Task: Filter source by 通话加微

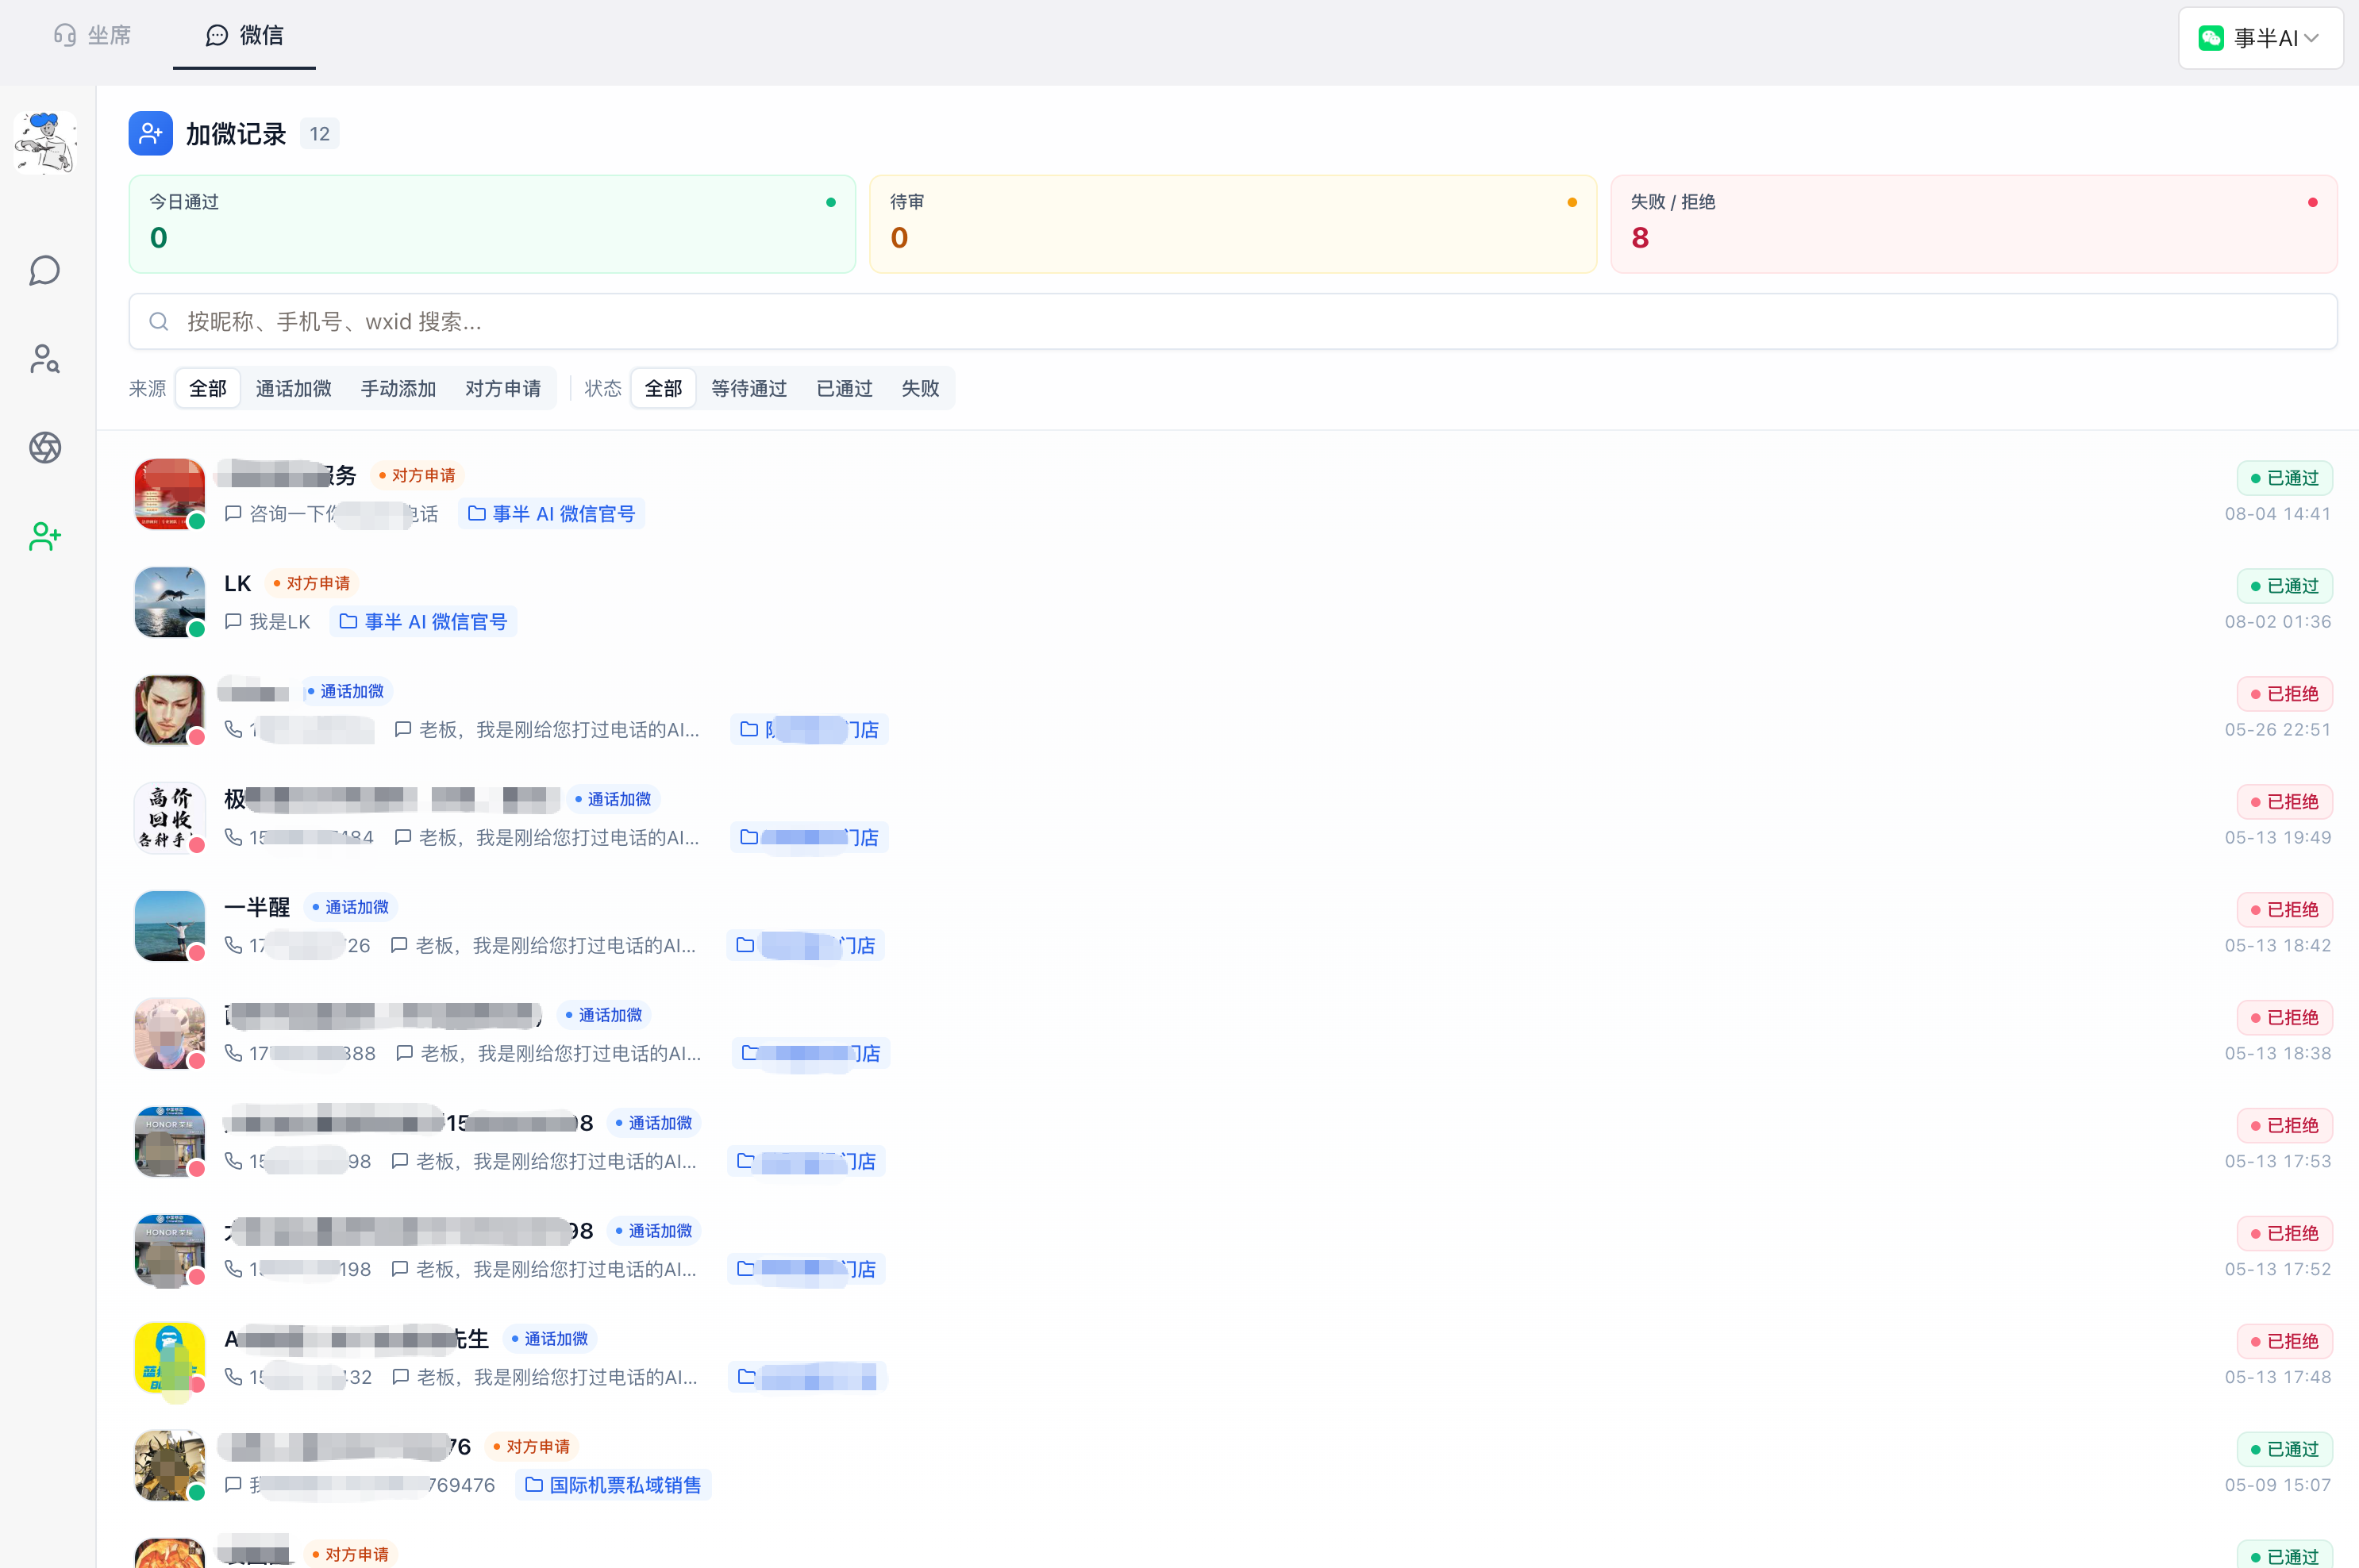Action: (293, 388)
